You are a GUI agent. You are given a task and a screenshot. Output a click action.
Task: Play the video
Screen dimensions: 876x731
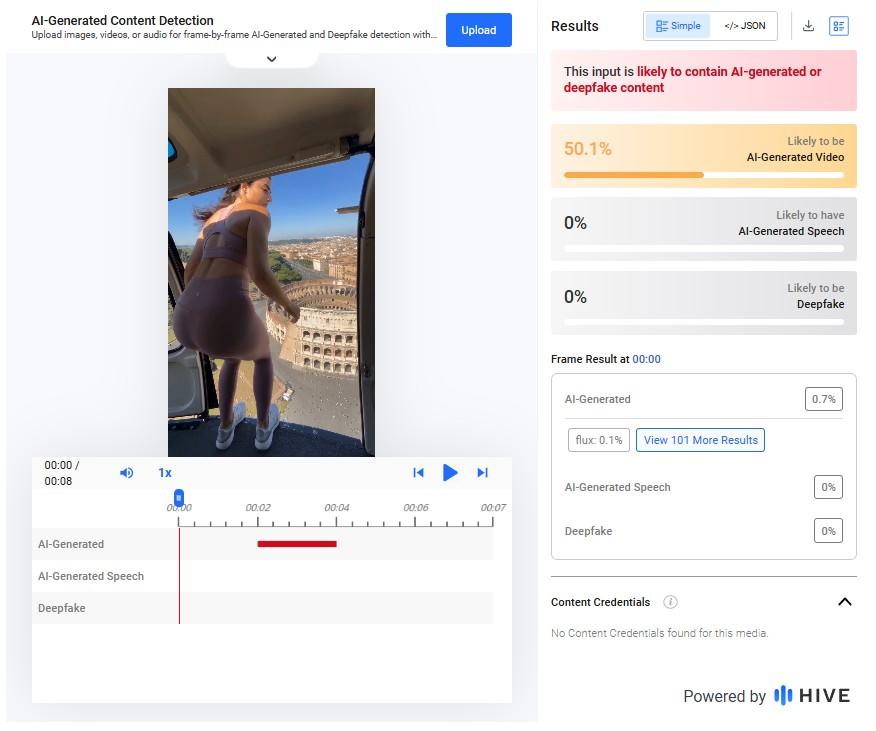450,473
